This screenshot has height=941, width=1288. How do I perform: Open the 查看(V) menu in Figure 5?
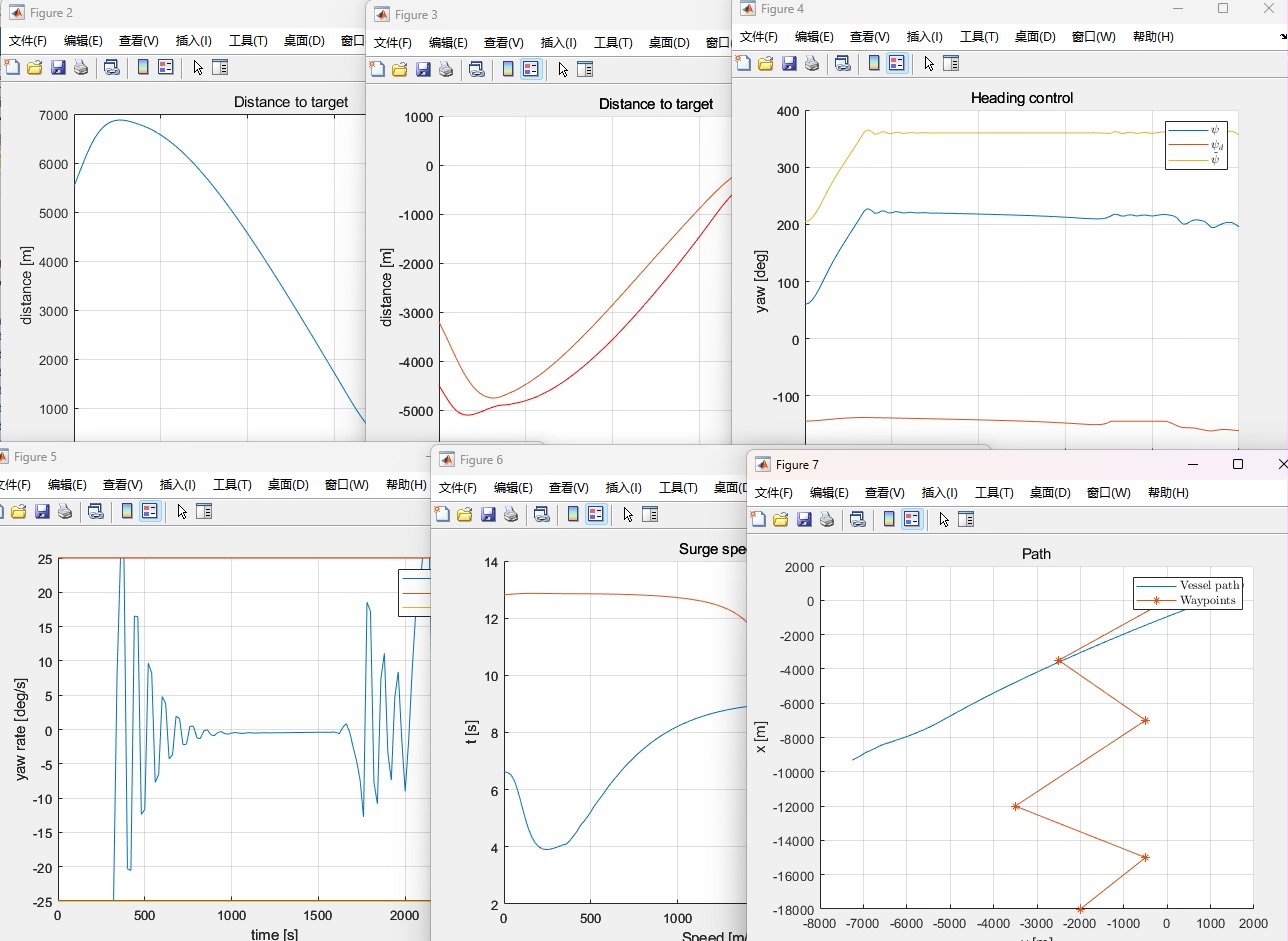point(123,485)
